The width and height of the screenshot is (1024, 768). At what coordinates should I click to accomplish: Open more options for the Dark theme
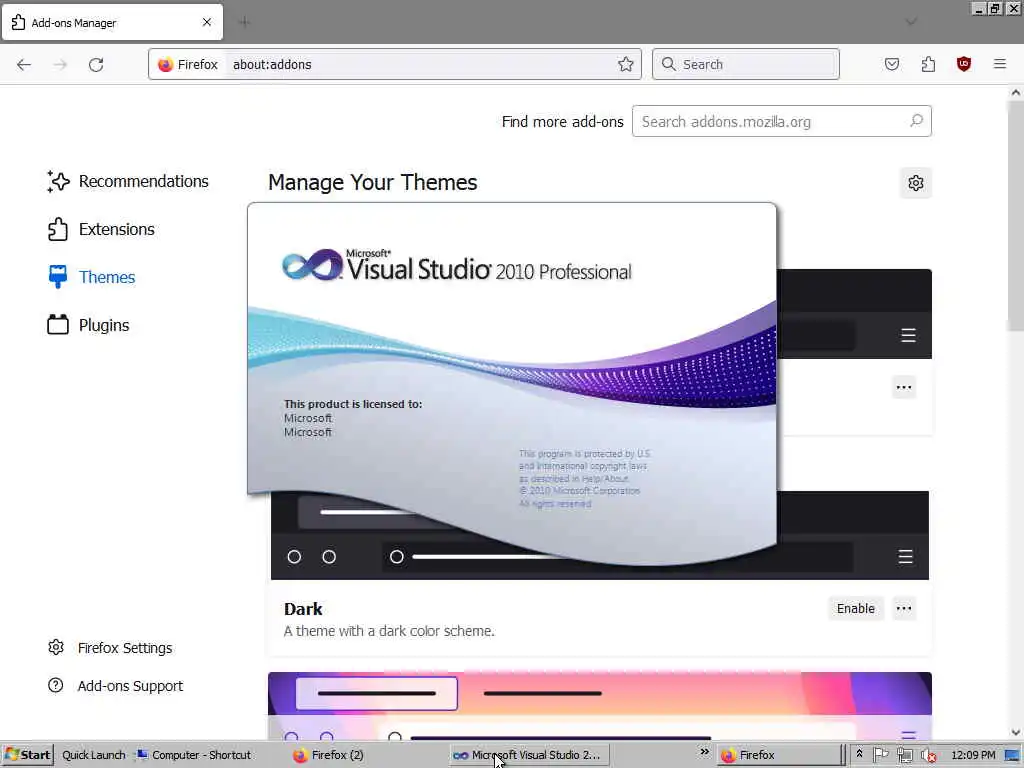pyautogui.click(x=904, y=609)
